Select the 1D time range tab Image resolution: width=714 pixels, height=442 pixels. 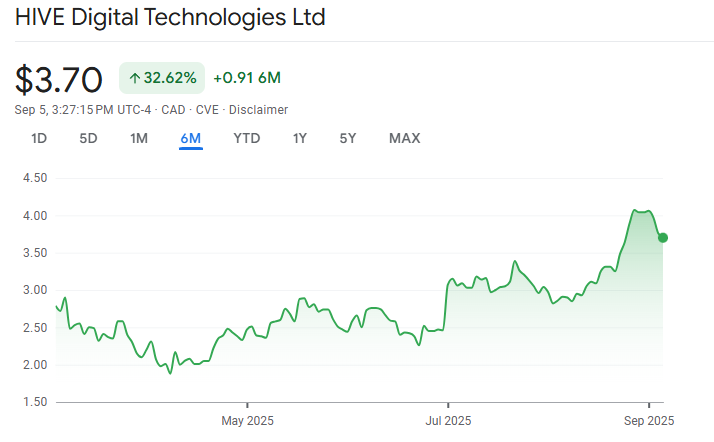(x=39, y=138)
